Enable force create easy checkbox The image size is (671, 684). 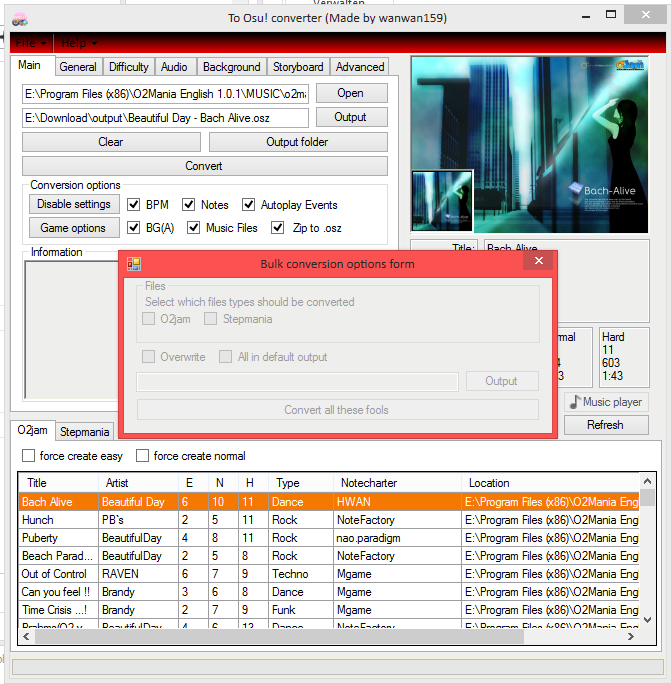[x=28, y=456]
